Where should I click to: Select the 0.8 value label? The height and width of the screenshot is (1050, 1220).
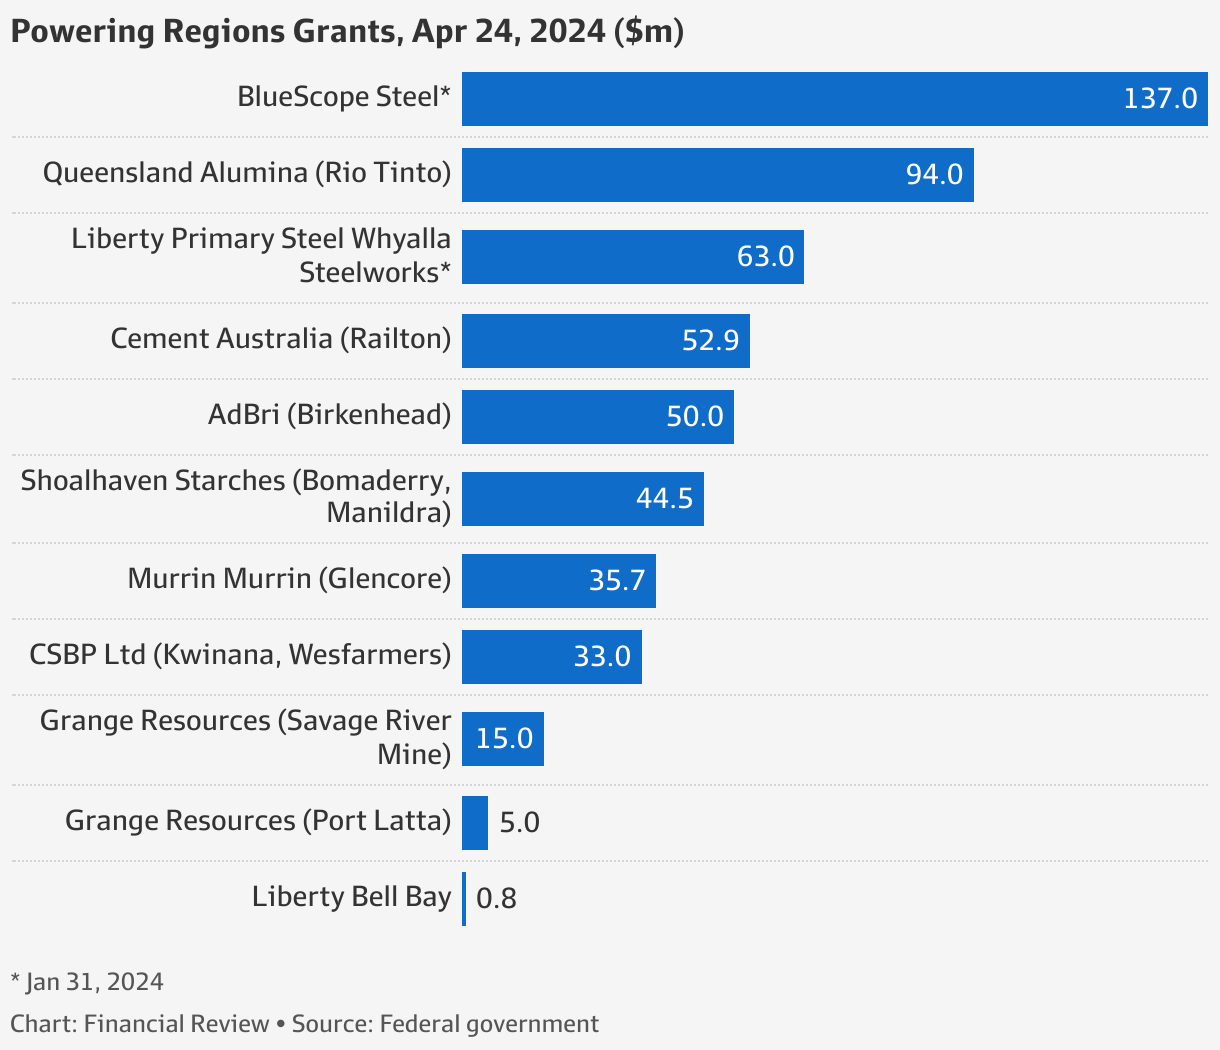click(496, 899)
